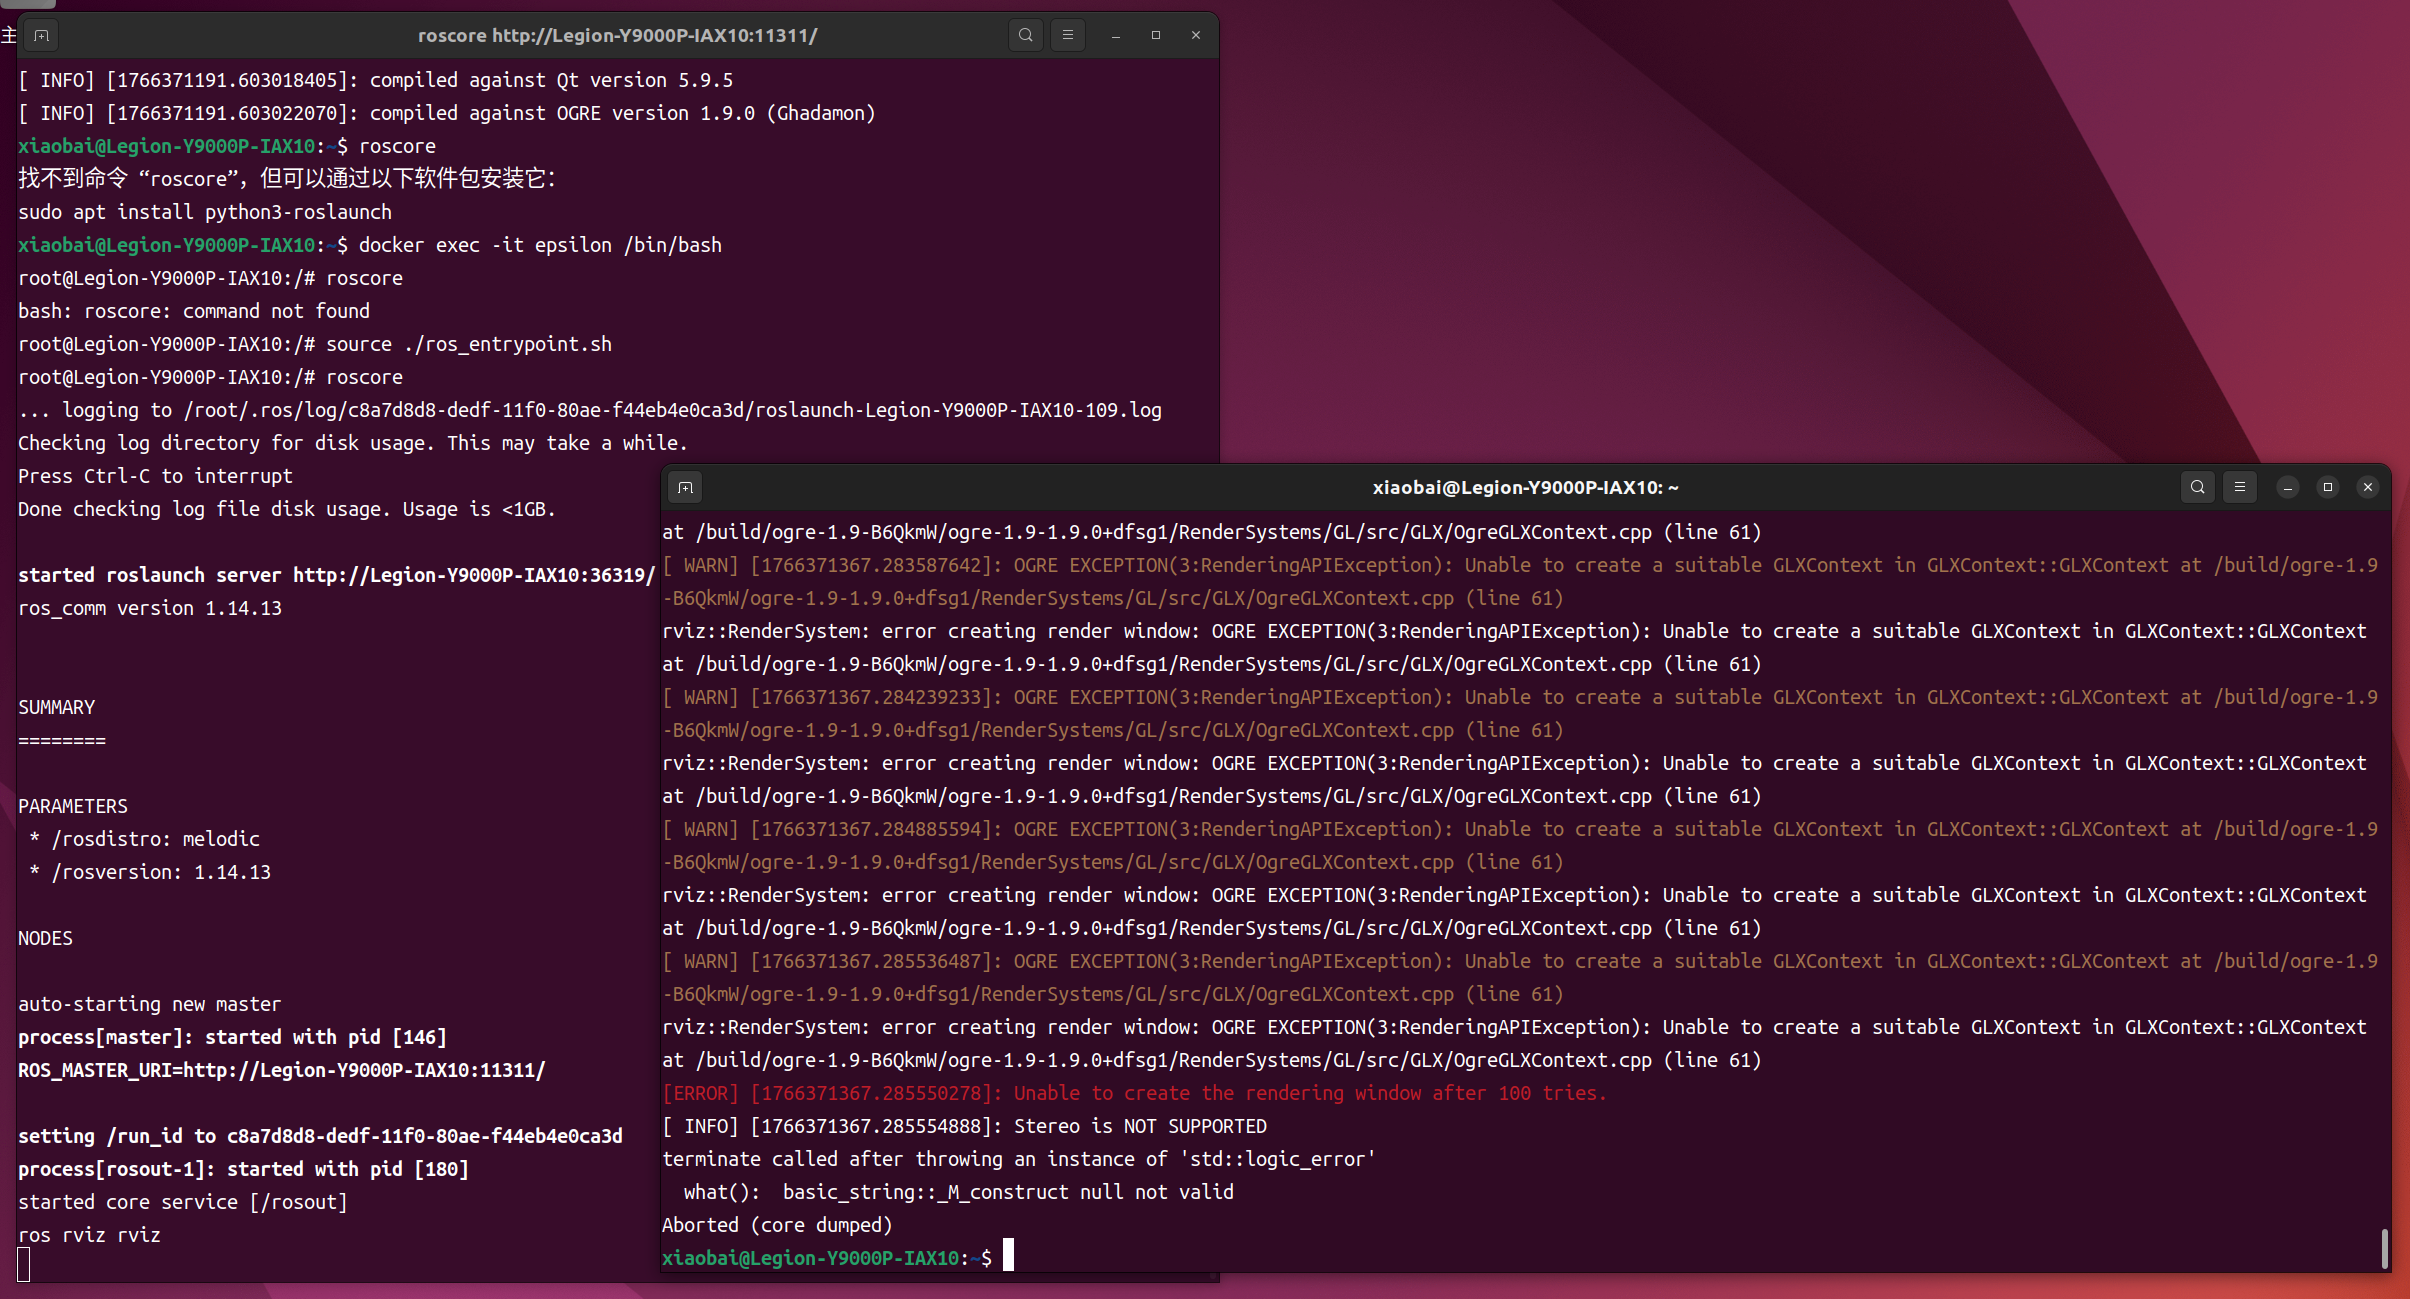Open hamburger menu of the roscore terminal
This screenshot has width=2410, height=1299.
(1067, 35)
